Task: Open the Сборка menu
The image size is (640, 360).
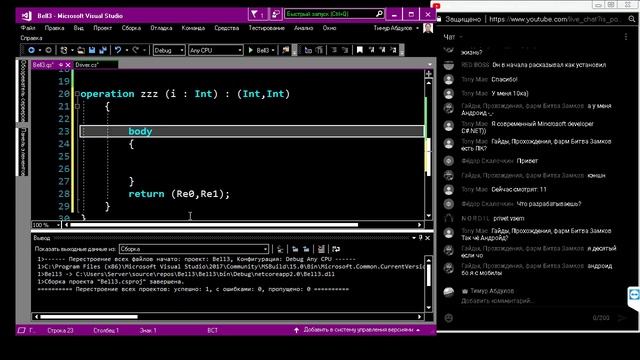Action: click(131, 28)
